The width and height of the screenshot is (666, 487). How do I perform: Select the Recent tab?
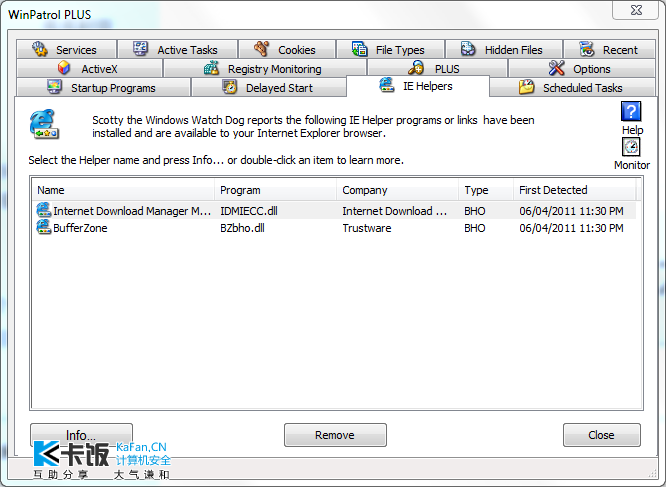point(610,49)
